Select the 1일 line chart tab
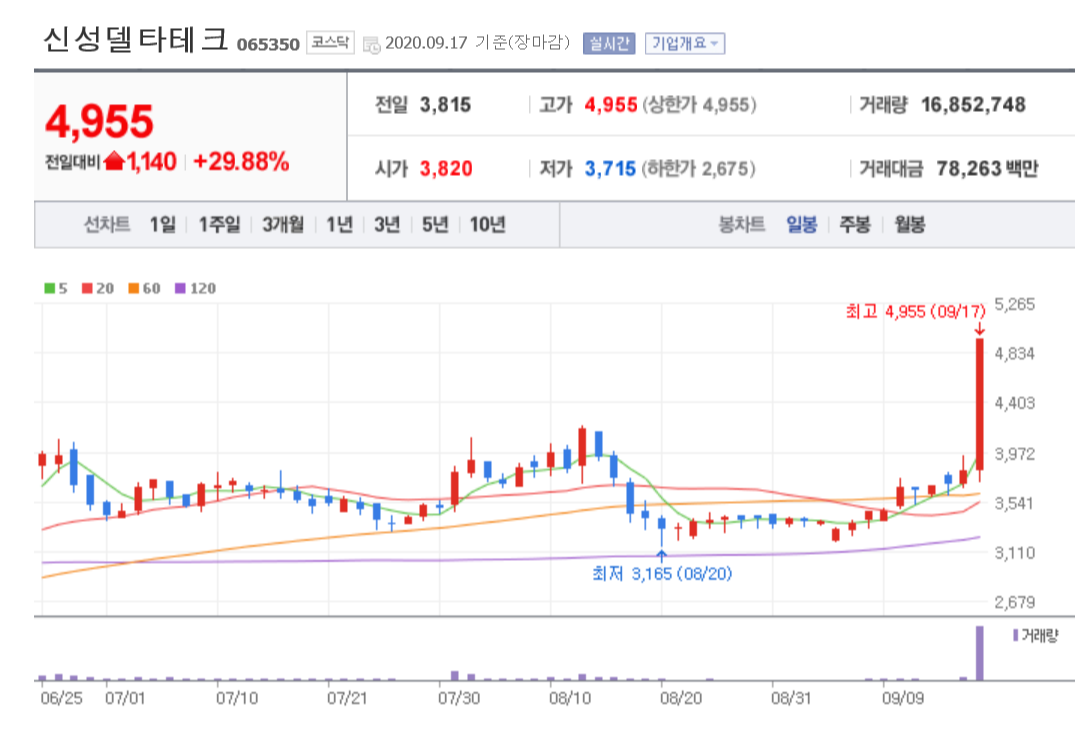 point(162,224)
